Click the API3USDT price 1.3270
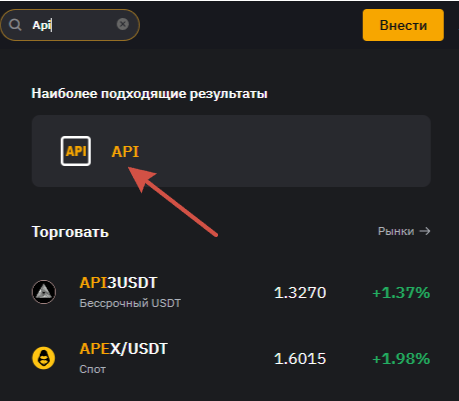This screenshot has width=459, height=401. coord(300,293)
